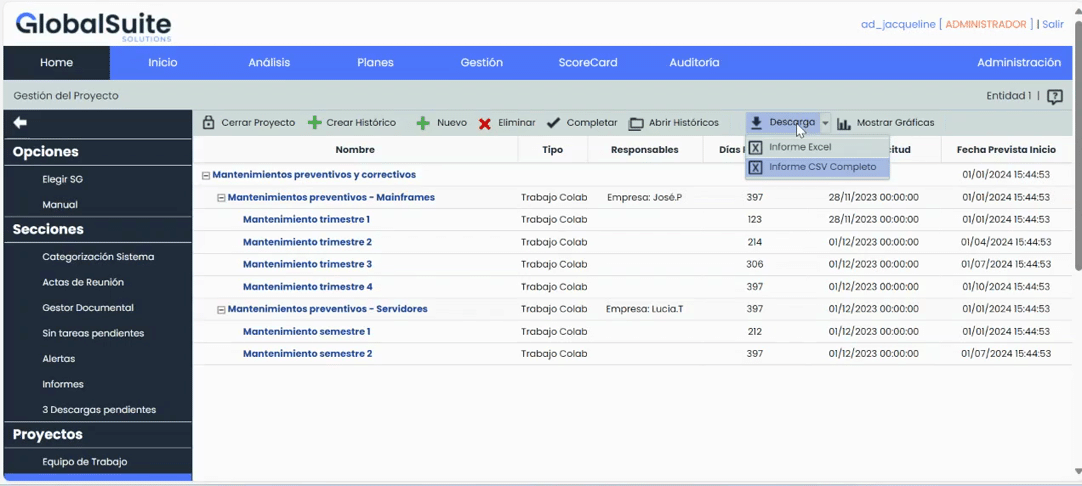Screen dimensions: 1082x486
Task: Select Informe Excel from download menu
Action: click(x=800, y=147)
